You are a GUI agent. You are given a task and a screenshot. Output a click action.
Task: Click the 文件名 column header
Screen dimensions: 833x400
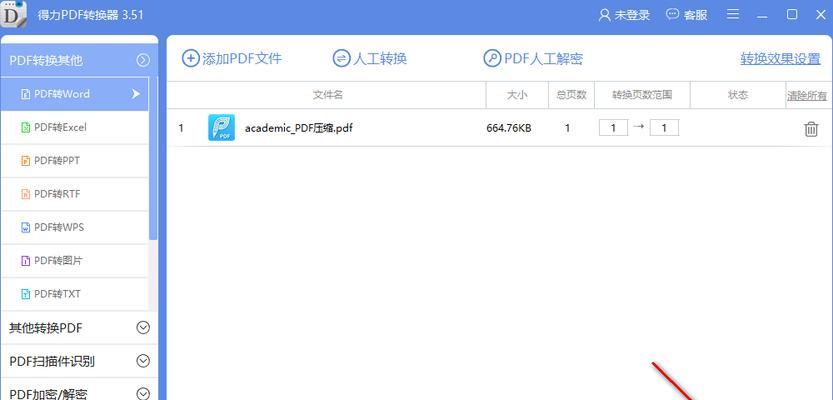point(328,95)
